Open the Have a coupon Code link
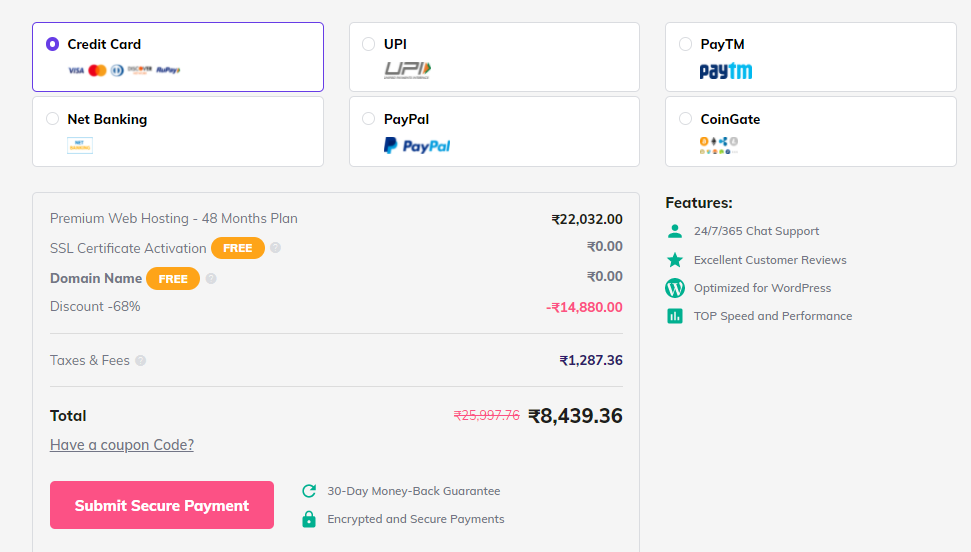Image resolution: width=971 pixels, height=552 pixels. click(122, 445)
